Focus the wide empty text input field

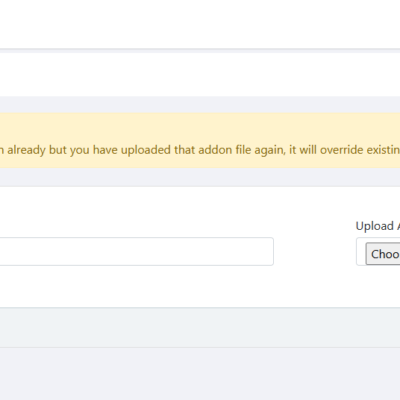[137, 251]
